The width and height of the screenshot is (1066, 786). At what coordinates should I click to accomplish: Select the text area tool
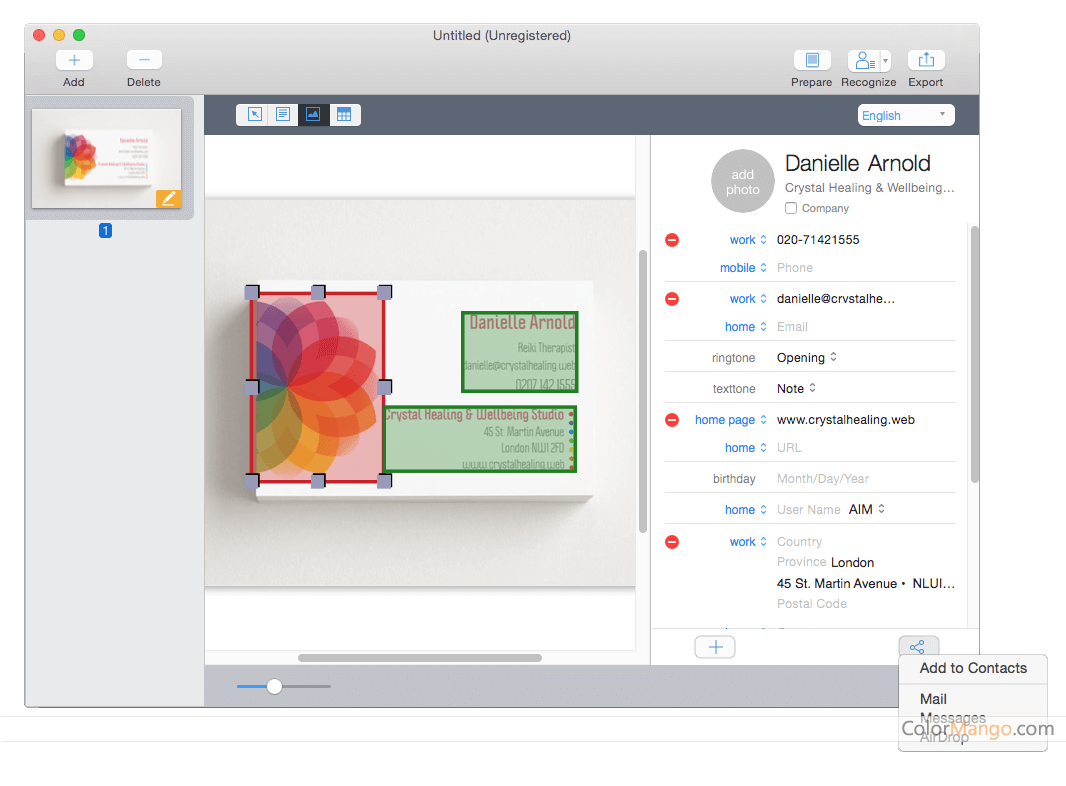(284, 115)
